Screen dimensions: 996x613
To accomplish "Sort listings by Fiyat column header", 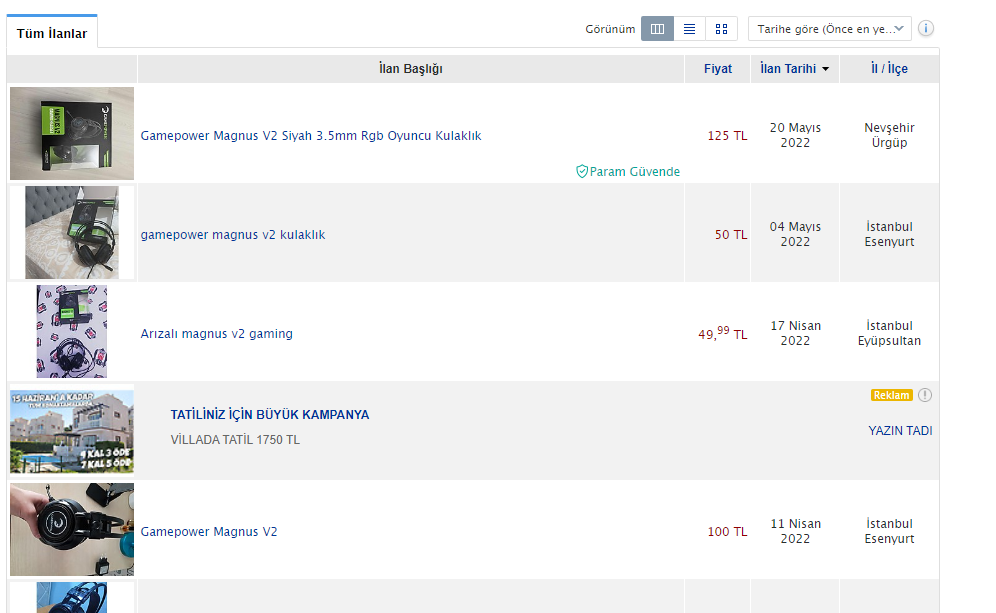I will pos(717,69).
